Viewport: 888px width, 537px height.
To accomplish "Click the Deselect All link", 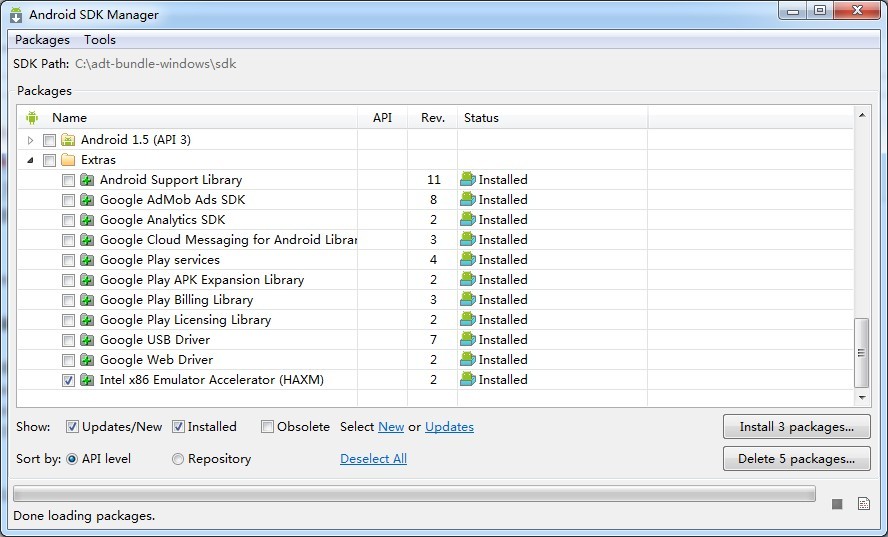I will tap(373, 459).
